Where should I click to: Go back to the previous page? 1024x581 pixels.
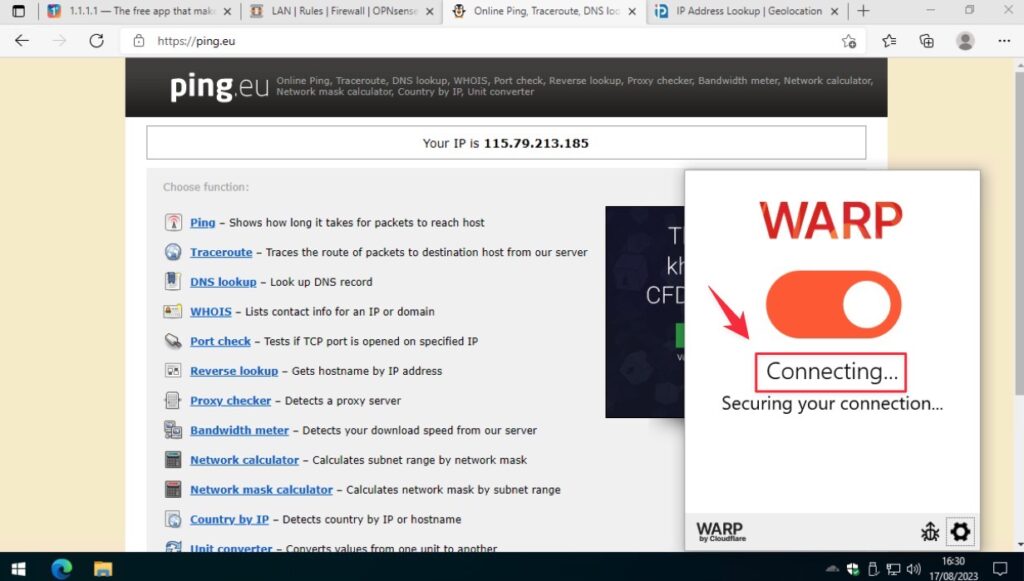pyautogui.click(x=22, y=40)
